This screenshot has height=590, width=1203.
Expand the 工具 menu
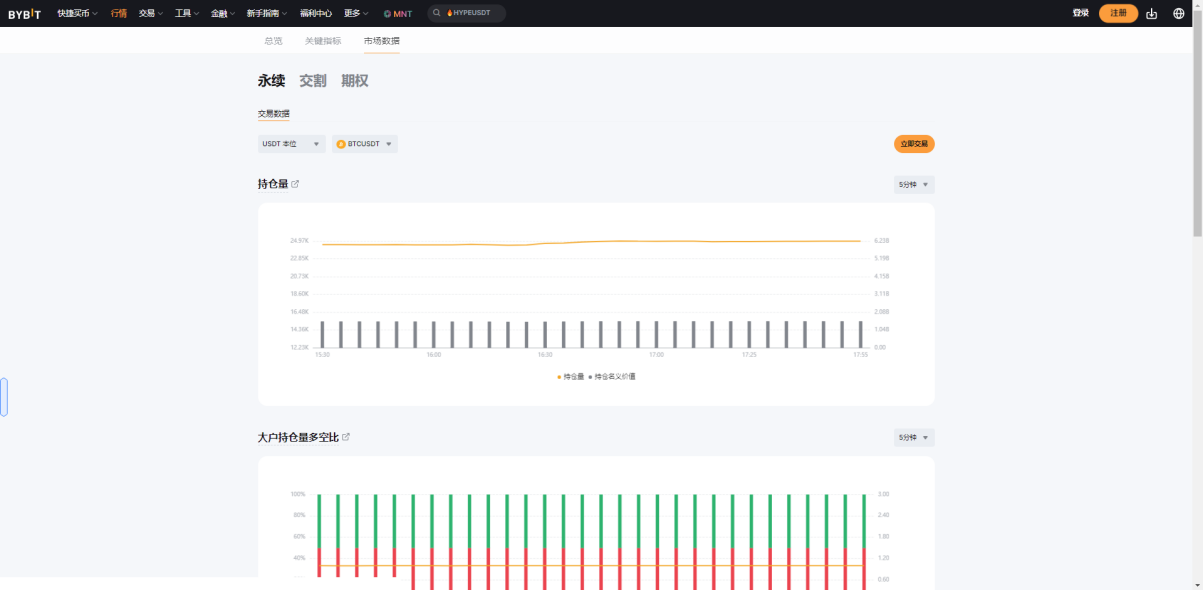point(186,14)
